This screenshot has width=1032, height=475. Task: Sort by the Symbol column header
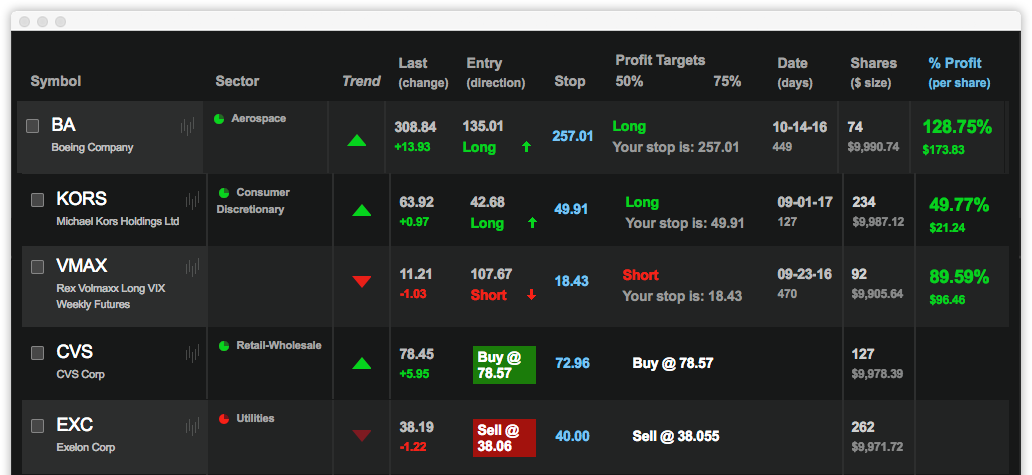(x=56, y=82)
